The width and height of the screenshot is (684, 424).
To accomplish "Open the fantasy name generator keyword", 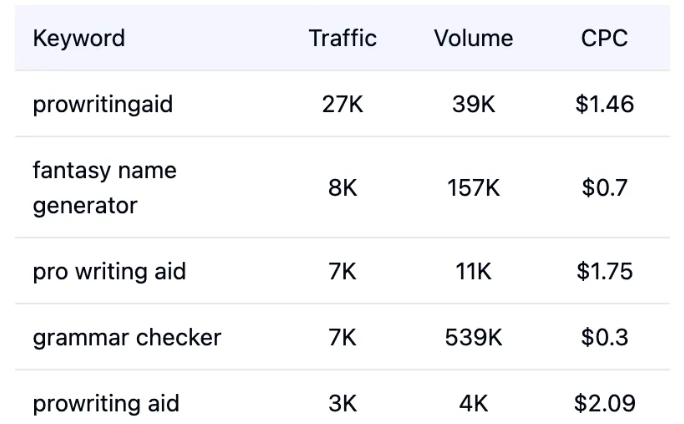I will coord(104,188).
